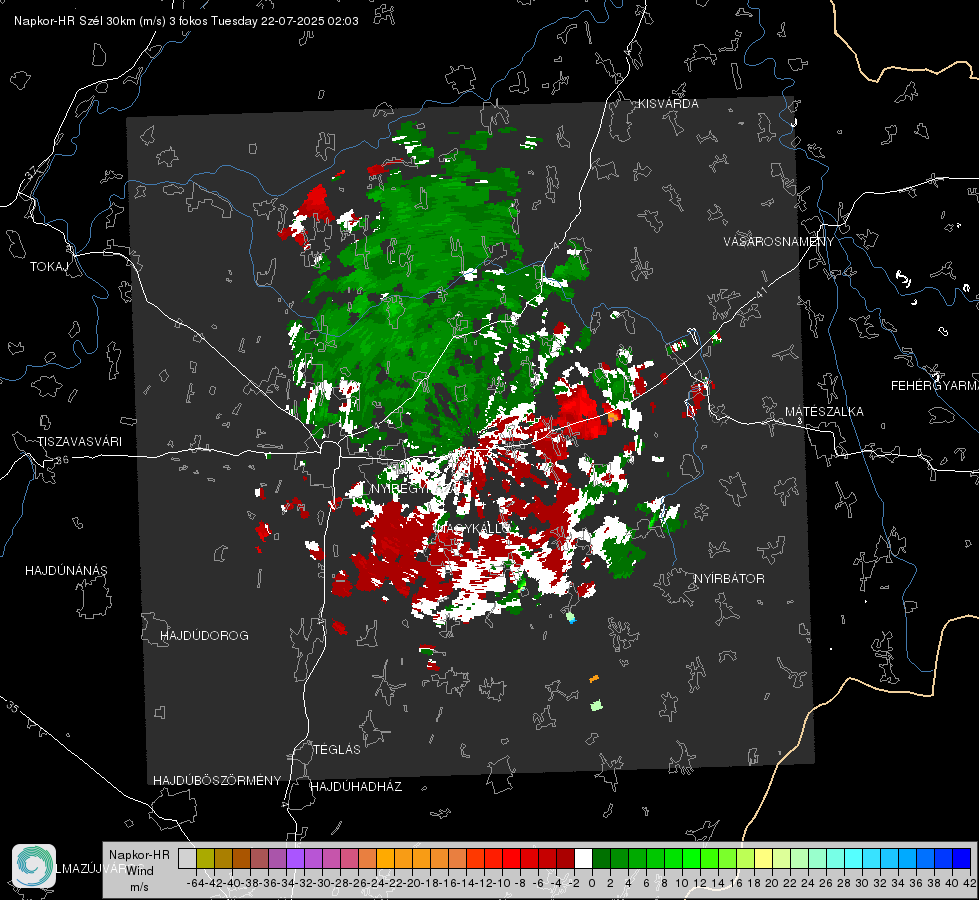979x900 pixels.
Task: Click the 0 value on the scale
Action: pos(592,883)
